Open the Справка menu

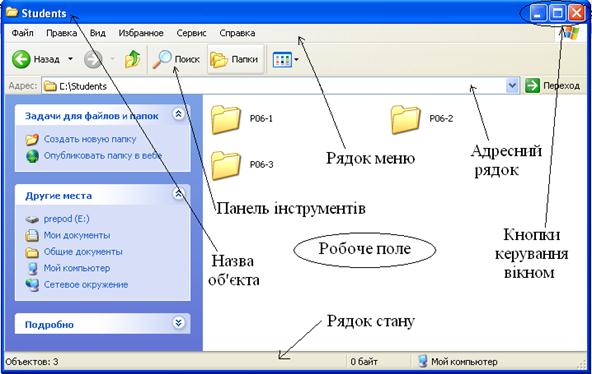237,33
